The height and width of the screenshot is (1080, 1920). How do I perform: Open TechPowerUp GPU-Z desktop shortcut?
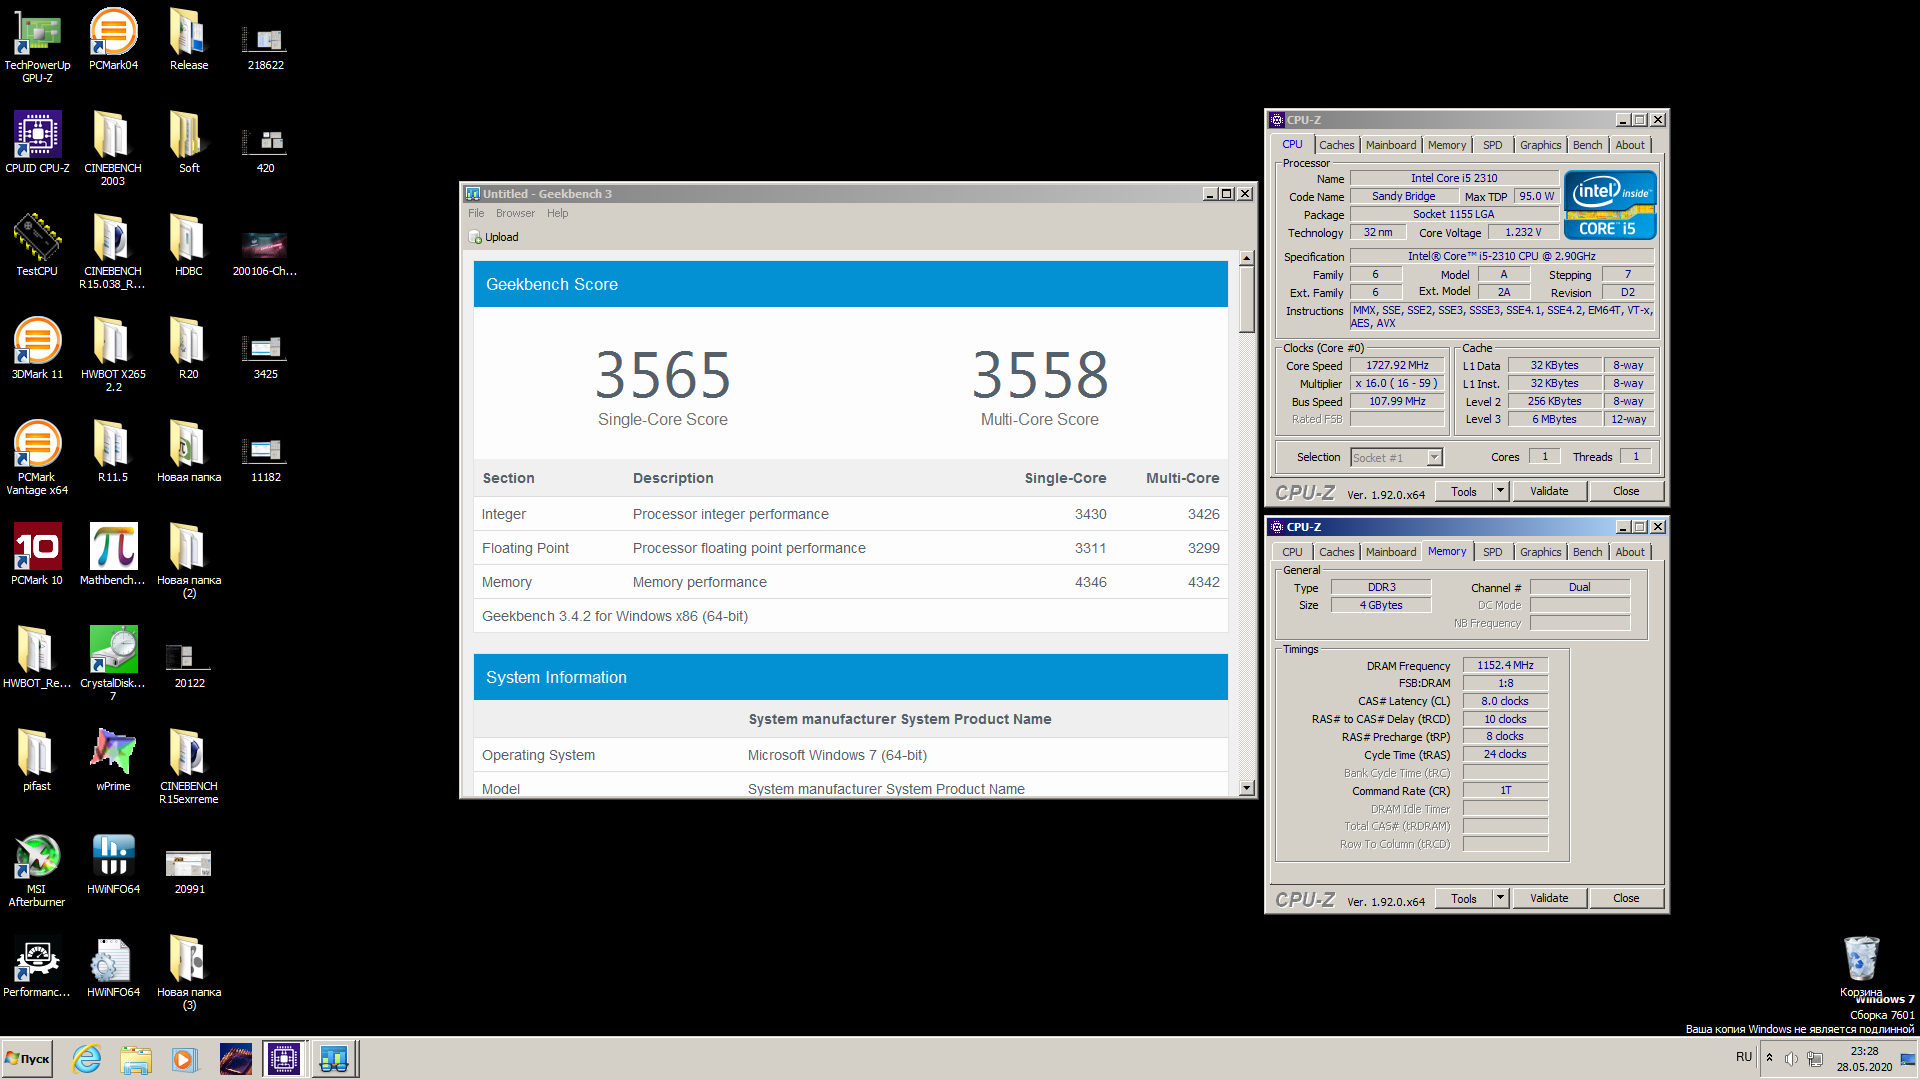(x=37, y=45)
